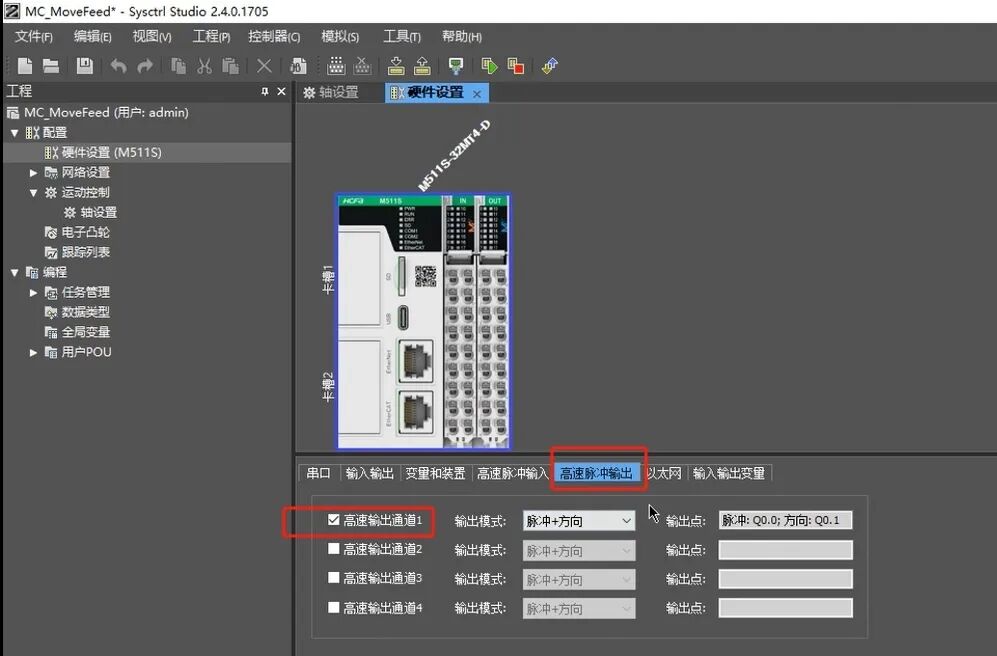Screen dimensions: 997x656
Task: Click the Run green play icon
Action: tap(490, 65)
